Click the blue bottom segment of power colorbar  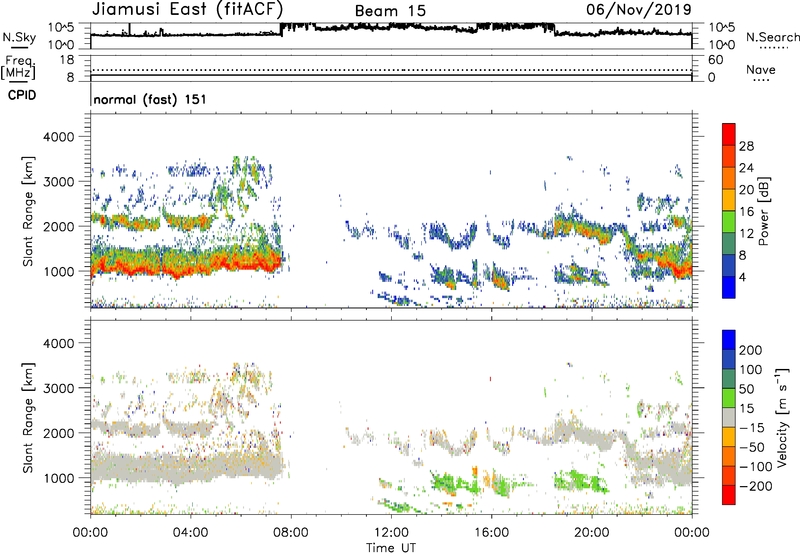pyautogui.click(x=729, y=287)
